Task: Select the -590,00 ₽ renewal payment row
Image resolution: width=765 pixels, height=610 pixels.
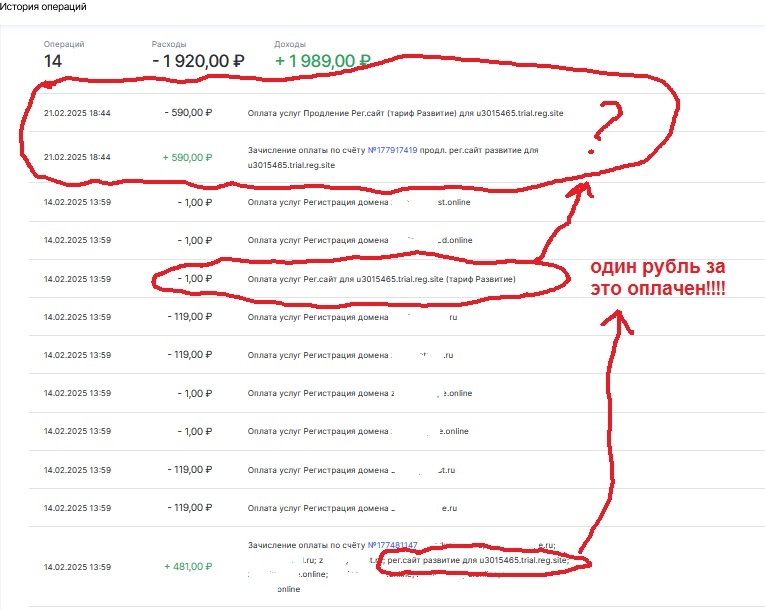Action: 397,113
